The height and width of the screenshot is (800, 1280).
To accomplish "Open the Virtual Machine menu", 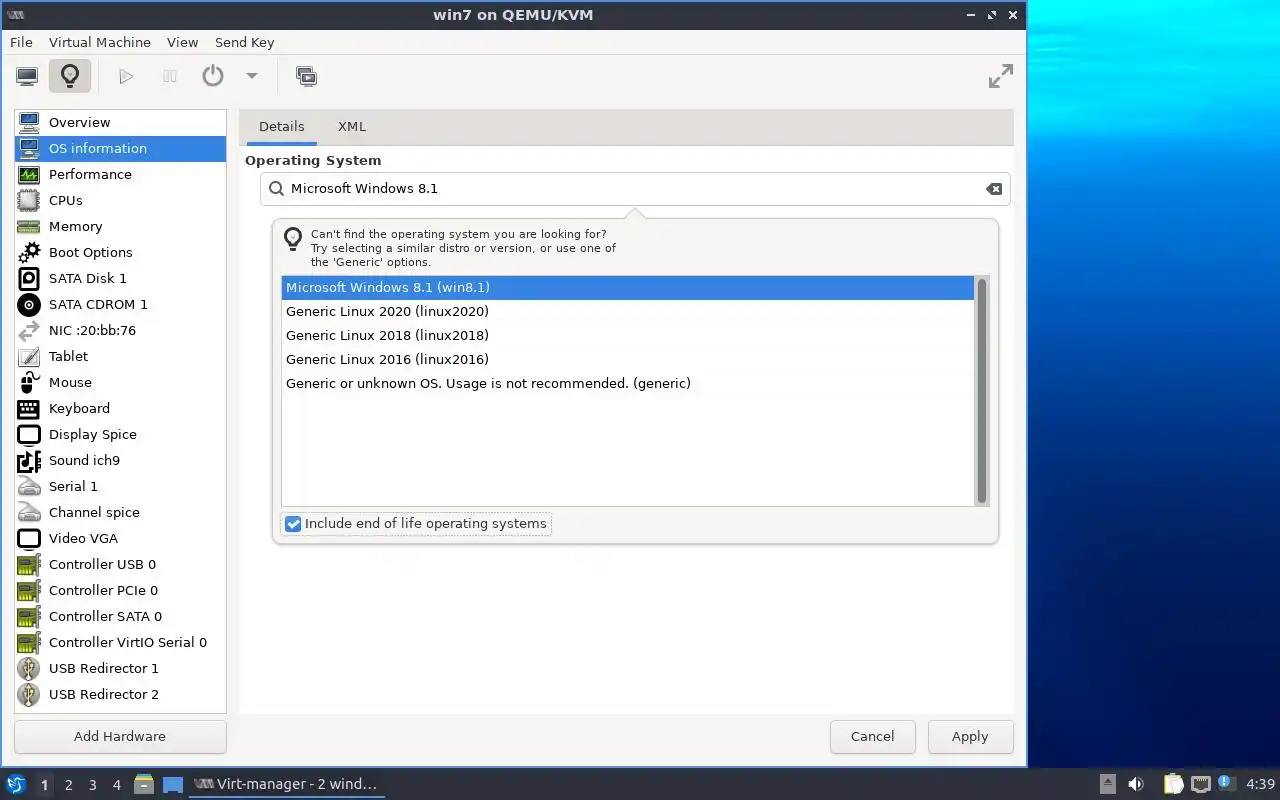I will click(100, 42).
